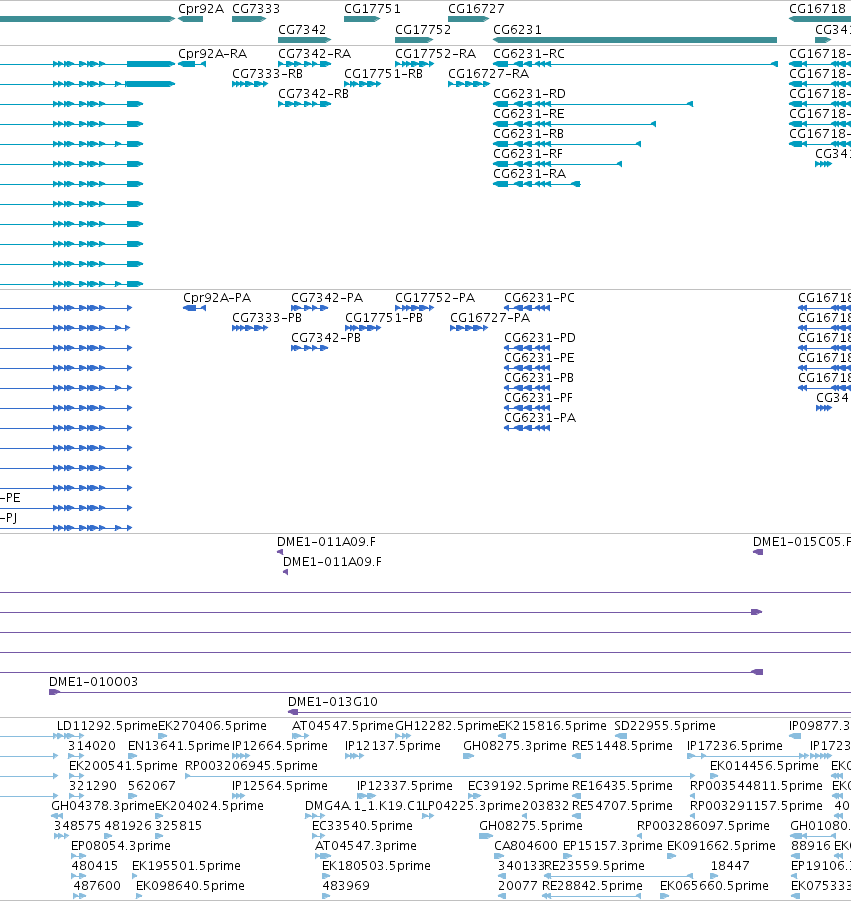The image size is (851, 901).
Task: Click the EC39192.5prime EST label
Action: 518,786
